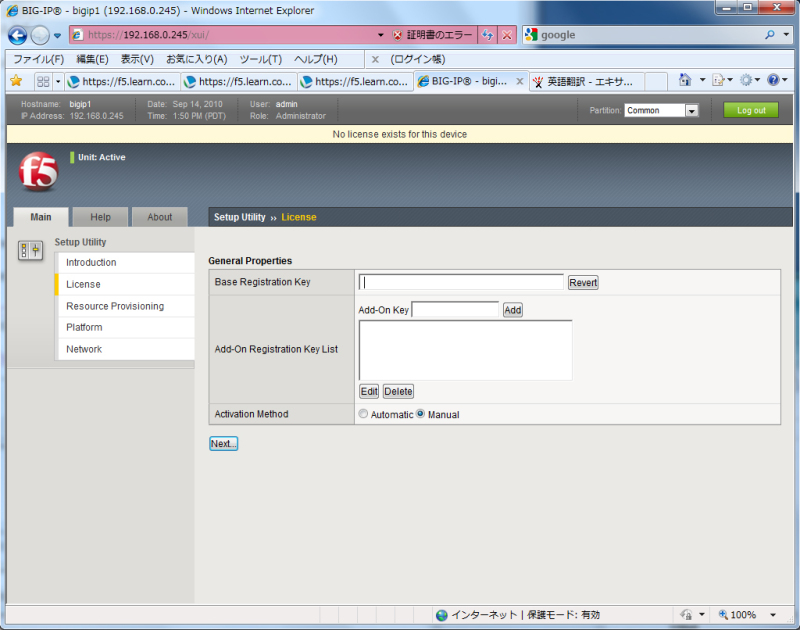Click the browser Home icon
This screenshot has width=800, height=630.
pyautogui.click(x=685, y=80)
